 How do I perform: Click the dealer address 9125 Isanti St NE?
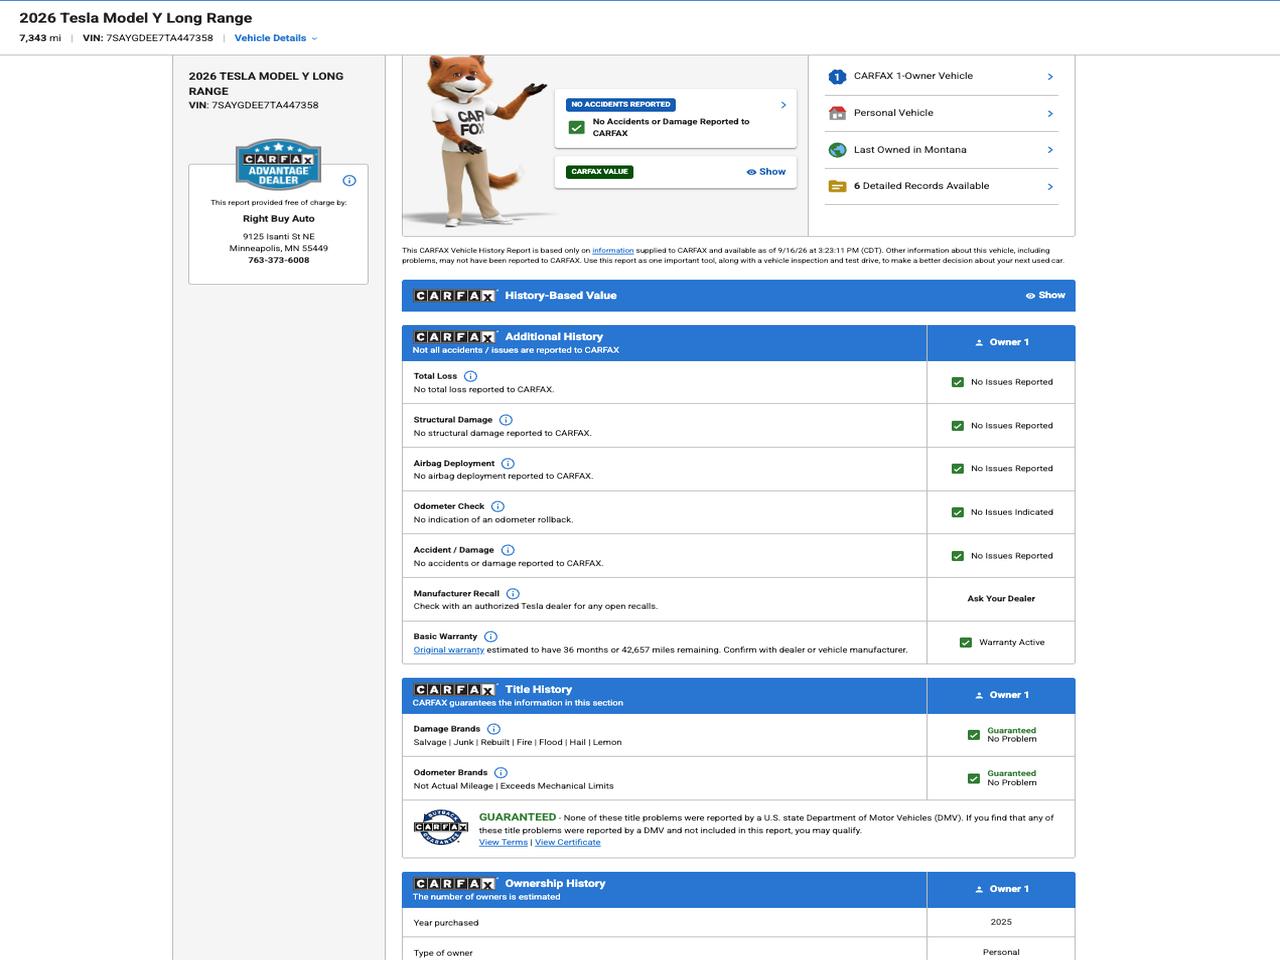click(279, 237)
